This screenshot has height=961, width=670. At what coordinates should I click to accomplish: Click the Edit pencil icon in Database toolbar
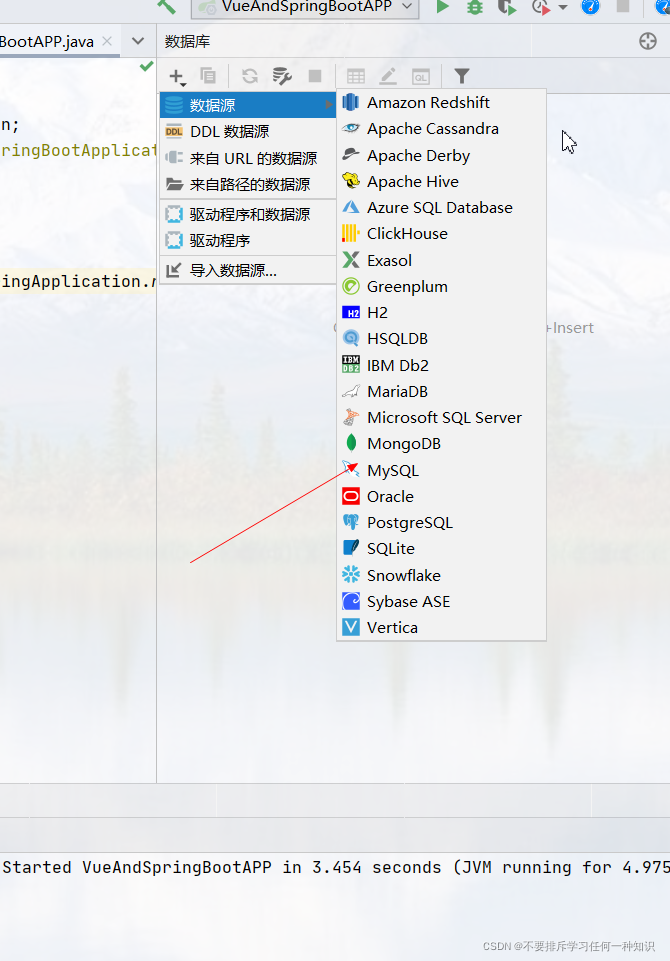coord(388,76)
